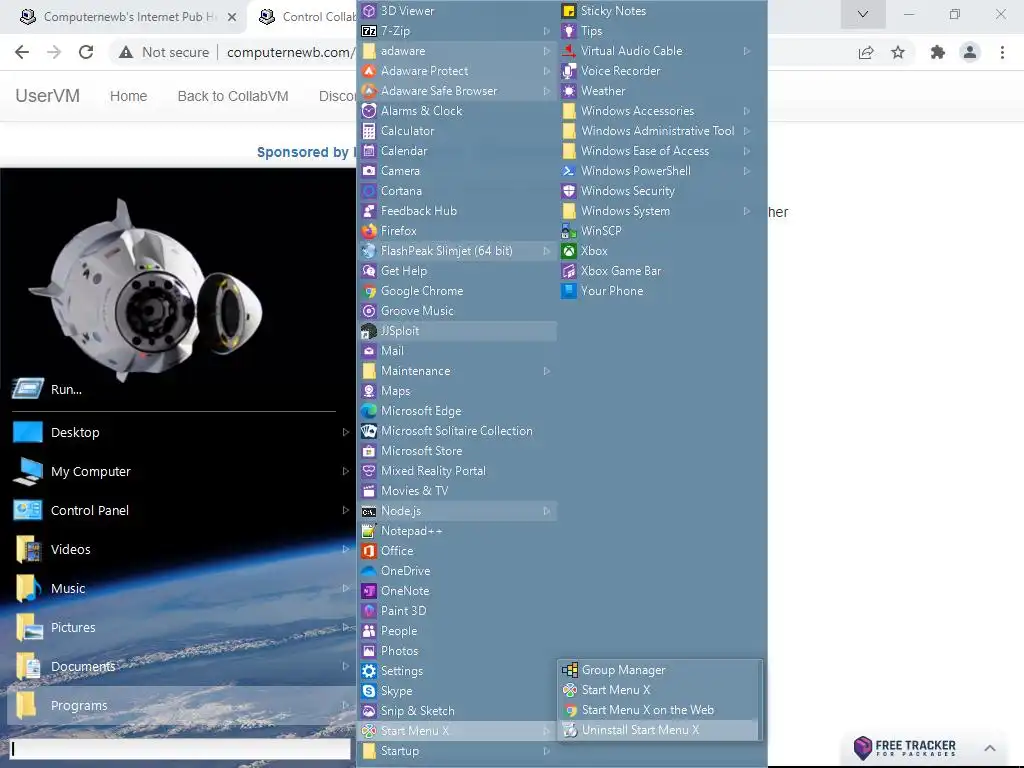Click the Home navigation link
The width and height of the screenshot is (1024, 768).
click(129, 96)
